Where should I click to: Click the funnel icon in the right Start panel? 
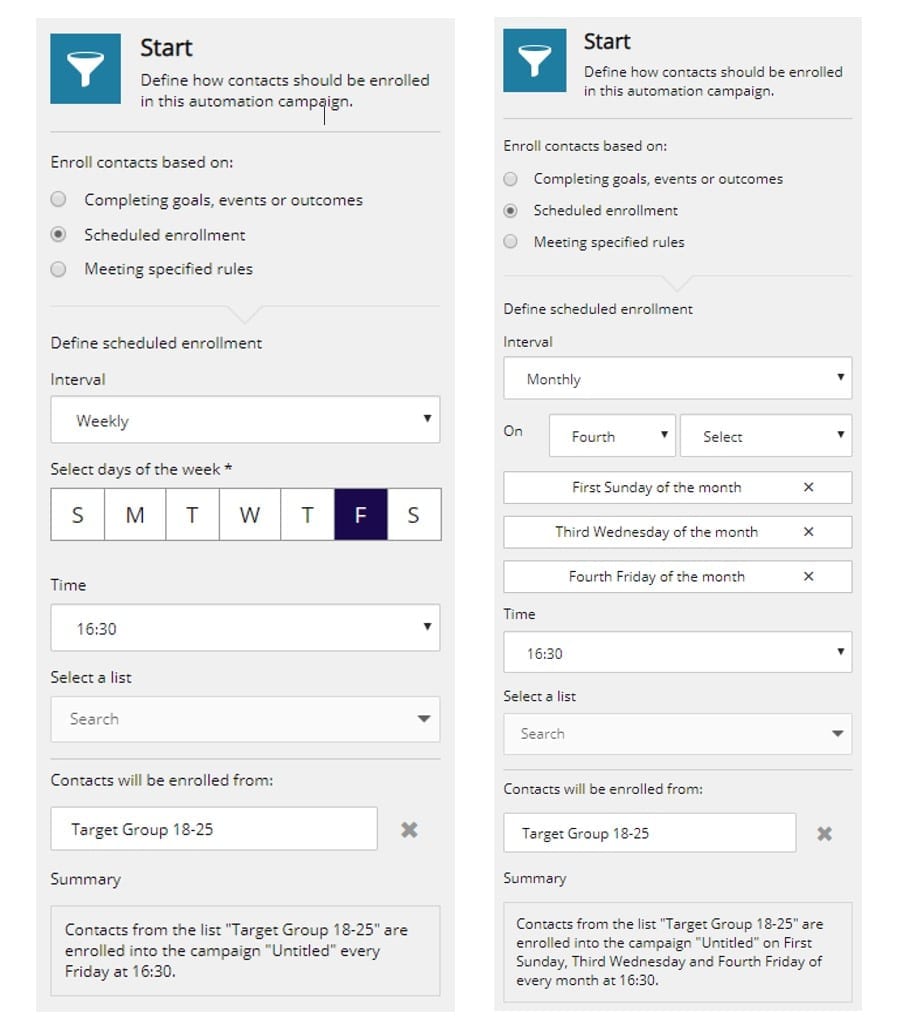535,60
